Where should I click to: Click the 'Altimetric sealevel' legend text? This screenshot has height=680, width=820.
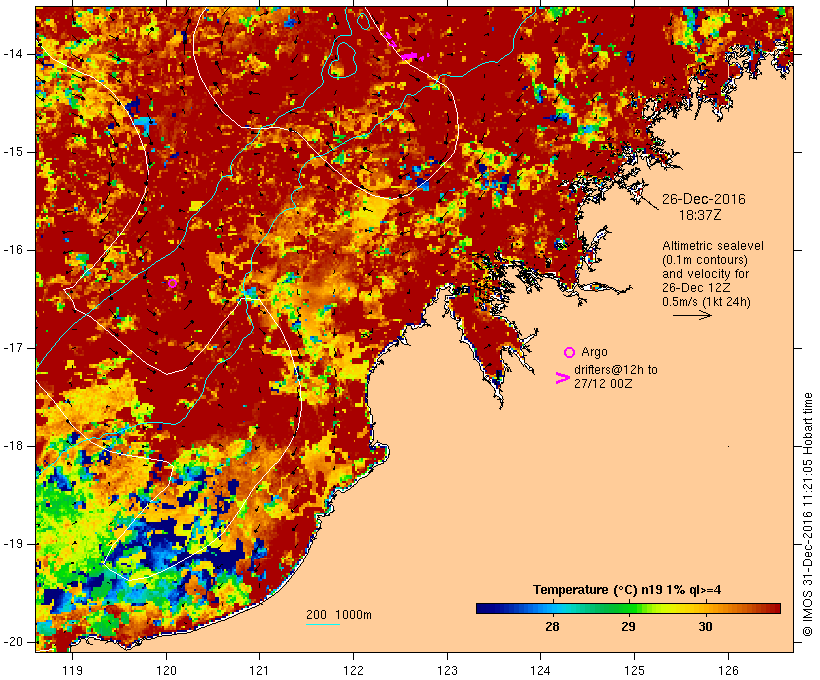point(713,246)
